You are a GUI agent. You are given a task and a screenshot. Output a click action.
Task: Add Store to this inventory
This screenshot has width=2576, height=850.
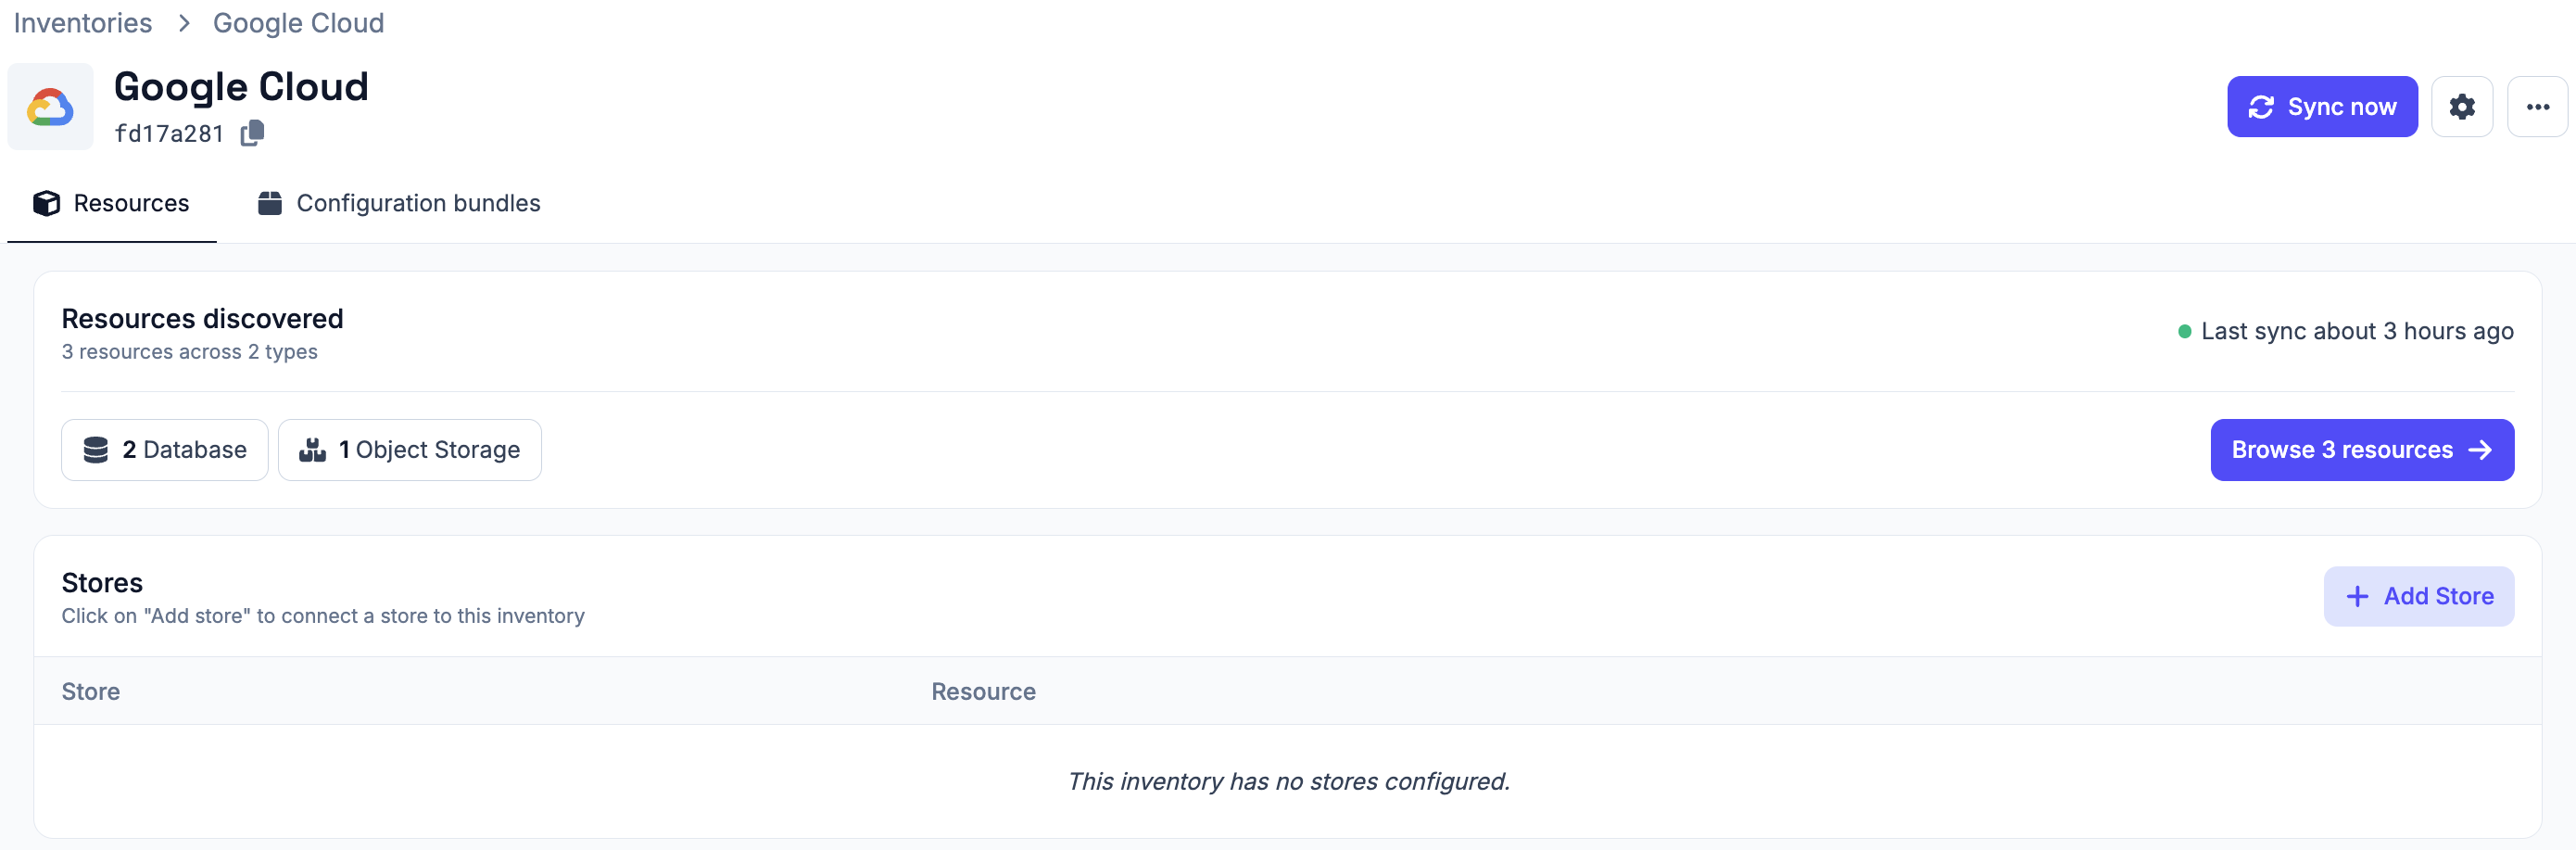point(2418,596)
